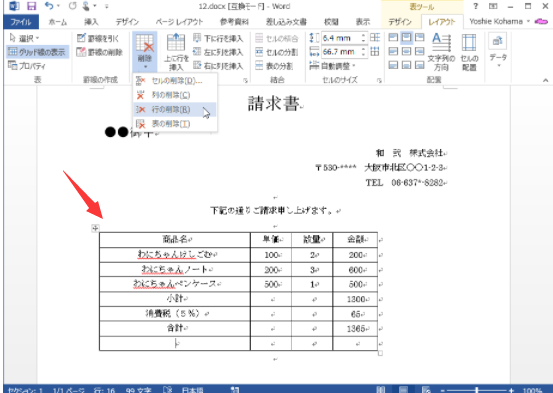Screen dimensions: 553x393
Task: Click the 削除 dropdown button
Action: point(145,52)
